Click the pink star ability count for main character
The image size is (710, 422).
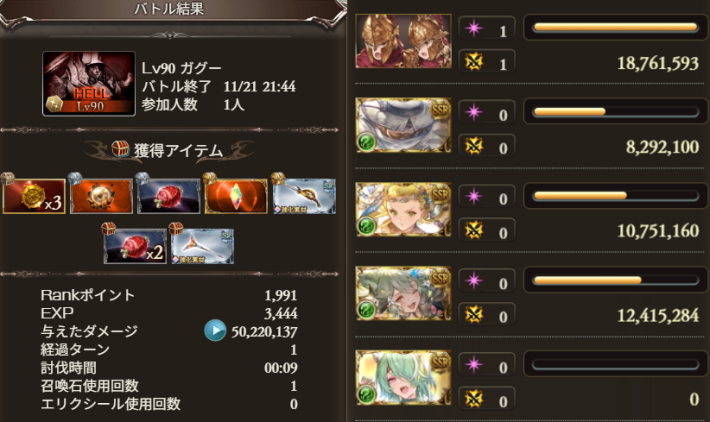coord(487,29)
